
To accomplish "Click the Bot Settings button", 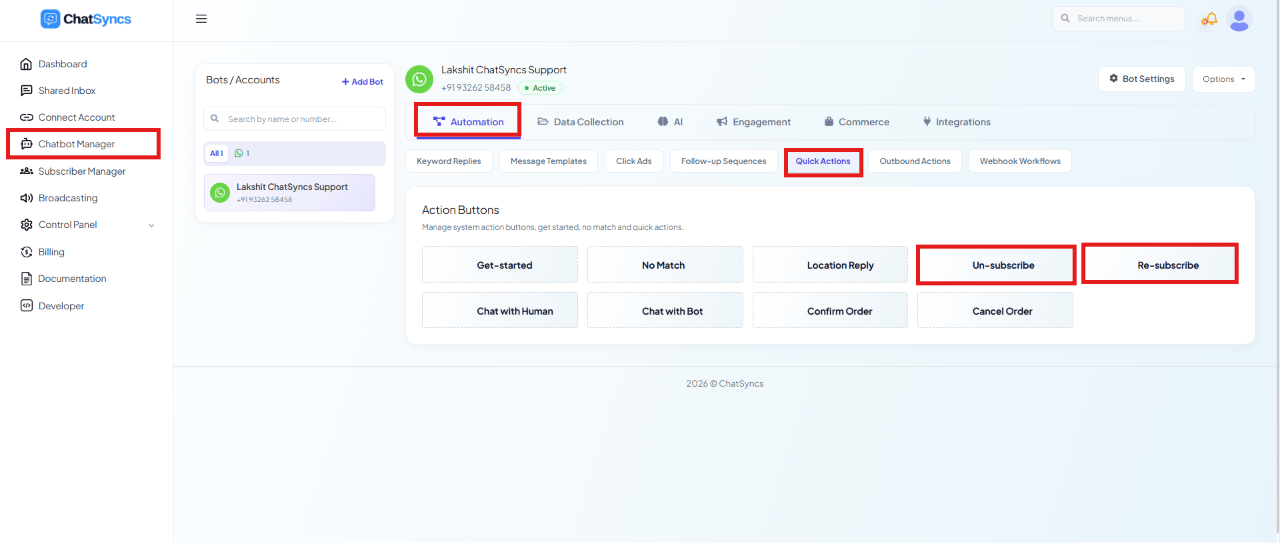I will click(1142, 79).
